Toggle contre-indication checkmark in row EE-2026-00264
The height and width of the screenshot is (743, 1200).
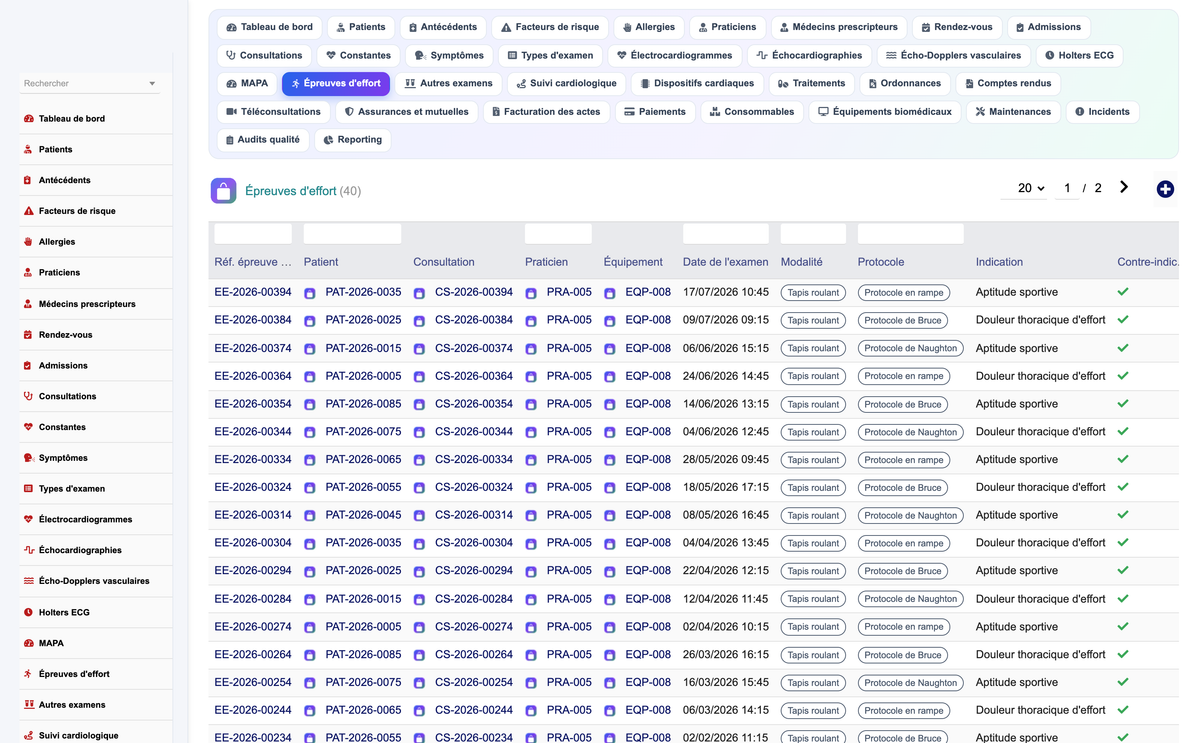1123,654
